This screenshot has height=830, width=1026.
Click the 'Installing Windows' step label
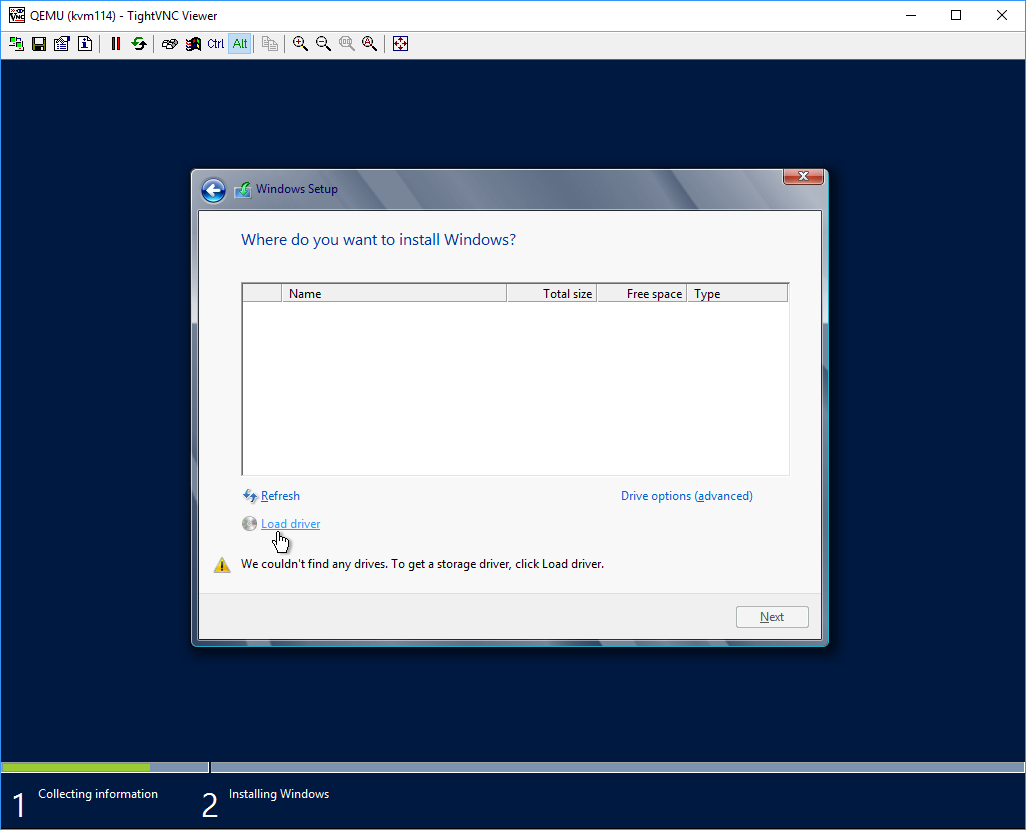279,794
